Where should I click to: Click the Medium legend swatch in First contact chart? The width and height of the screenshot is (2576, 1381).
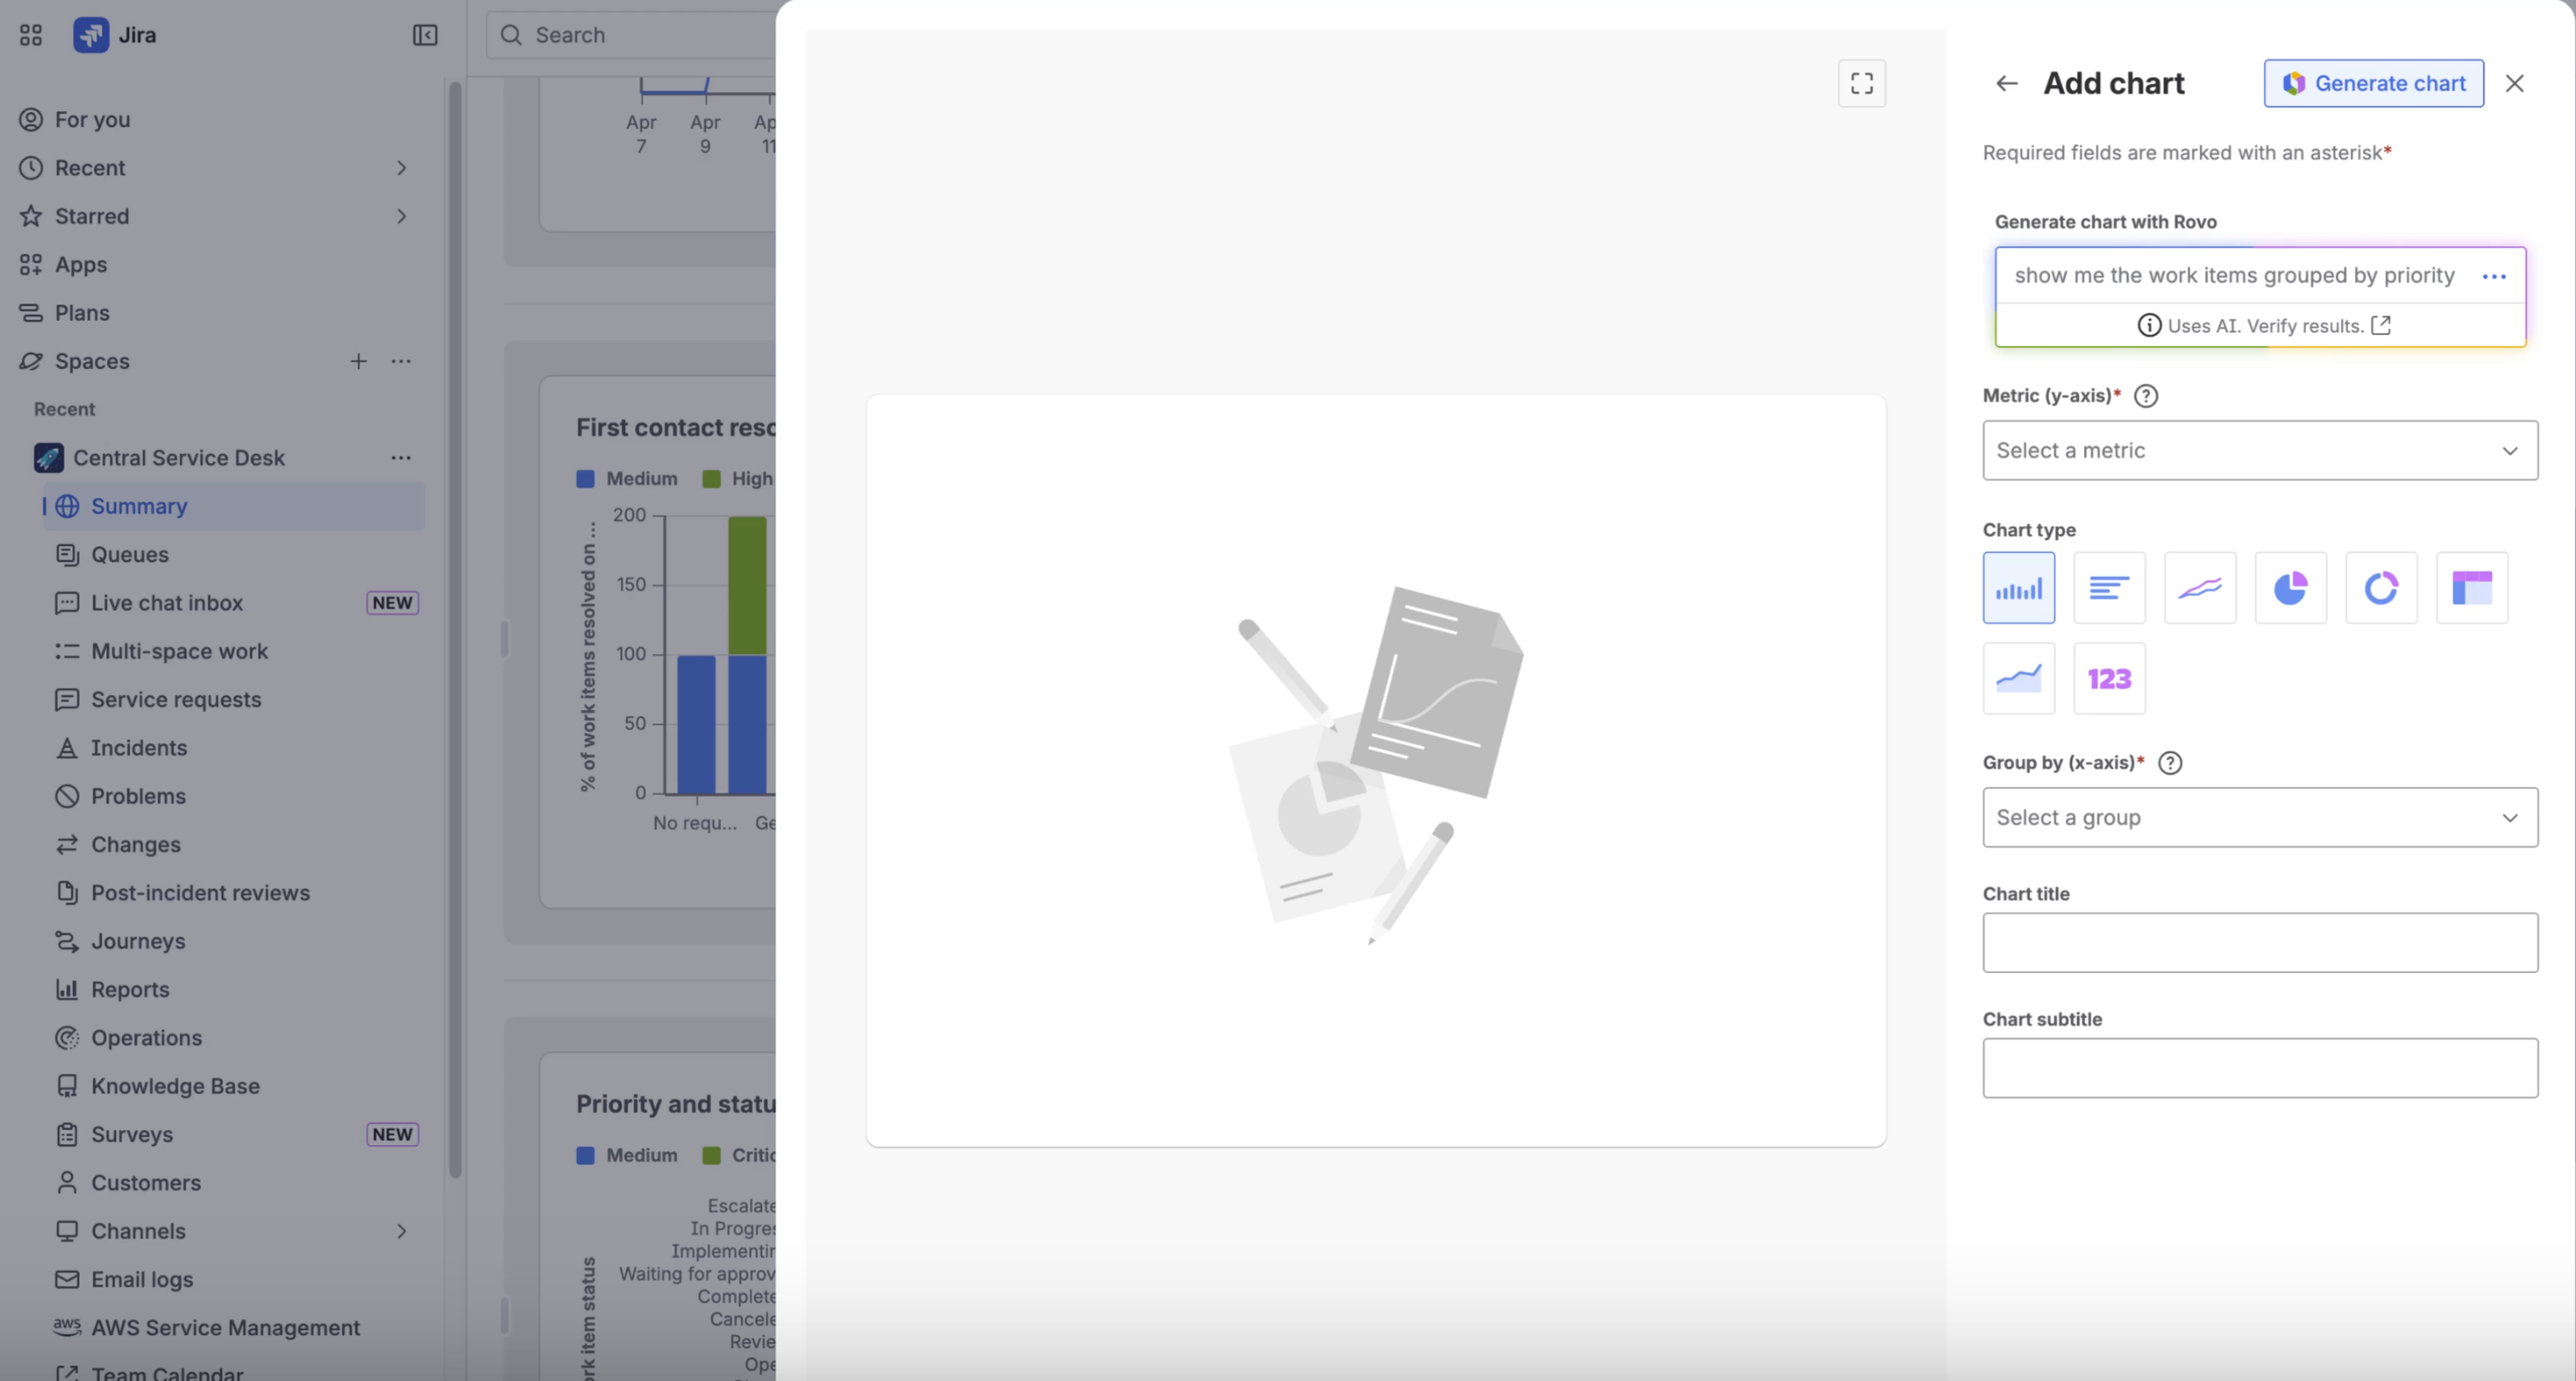point(585,479)
